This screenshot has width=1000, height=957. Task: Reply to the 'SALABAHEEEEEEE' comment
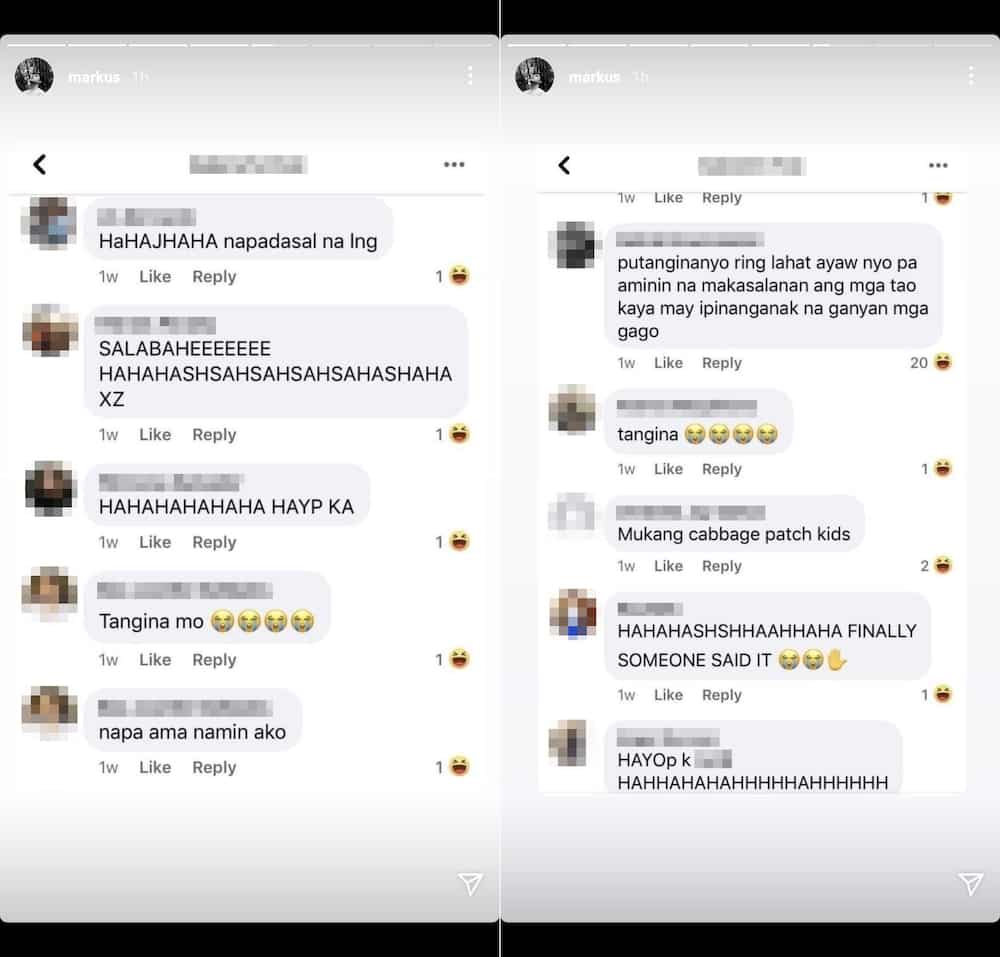pyautogui.click(x=214, y=435)
